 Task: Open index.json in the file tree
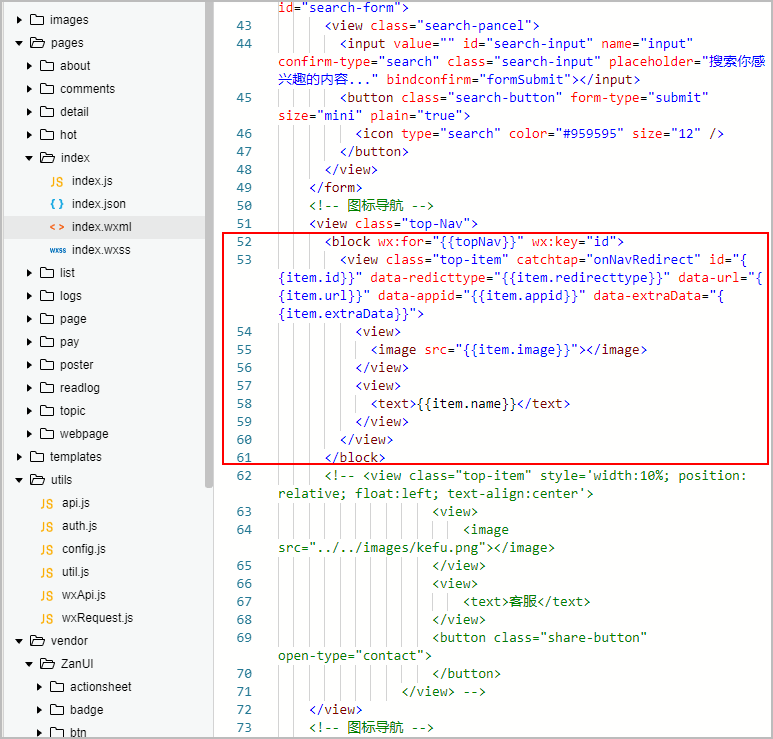click(98, 204)
